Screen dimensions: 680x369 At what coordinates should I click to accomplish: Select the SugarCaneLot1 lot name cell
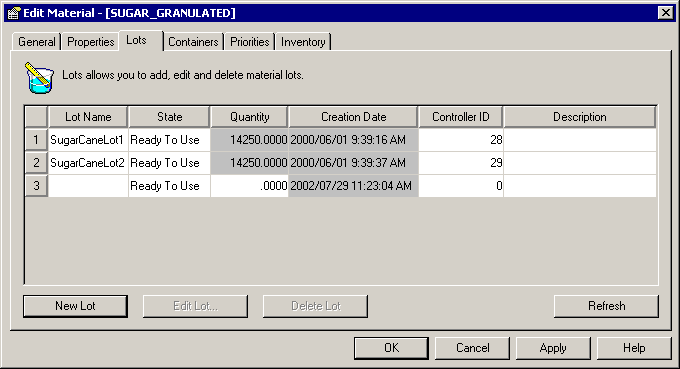click(88, 140)
